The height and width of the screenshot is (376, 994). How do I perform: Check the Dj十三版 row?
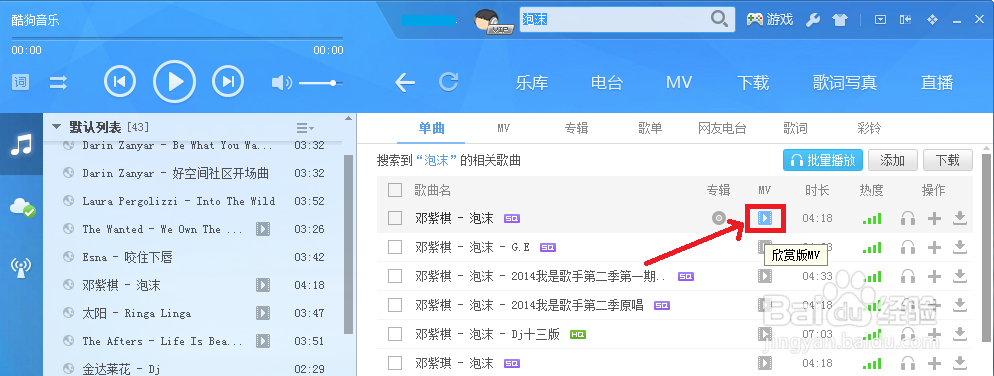(x=395, y=334)
